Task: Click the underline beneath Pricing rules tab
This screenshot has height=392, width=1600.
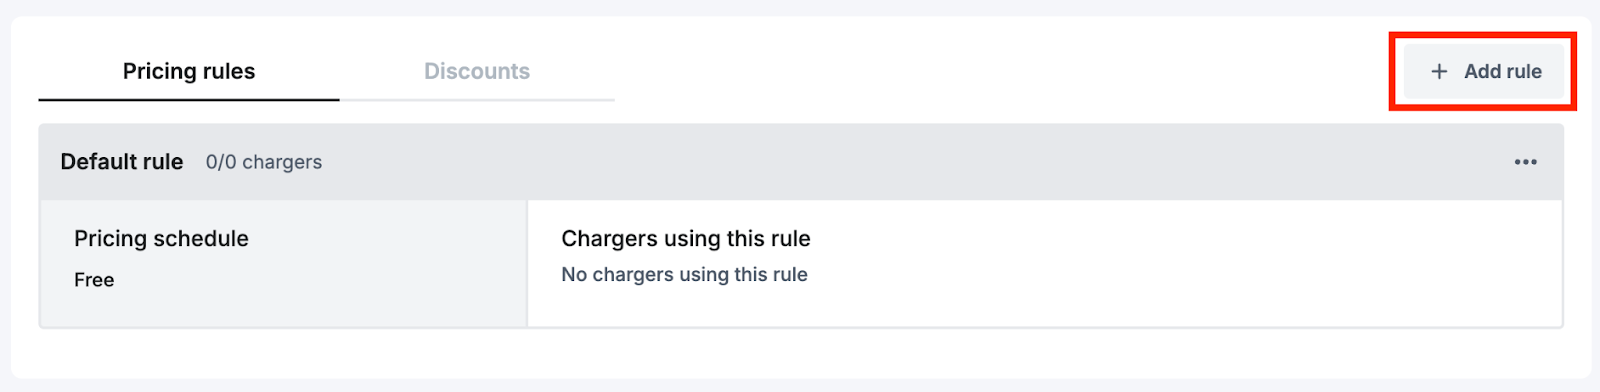Action: (189, 99)
